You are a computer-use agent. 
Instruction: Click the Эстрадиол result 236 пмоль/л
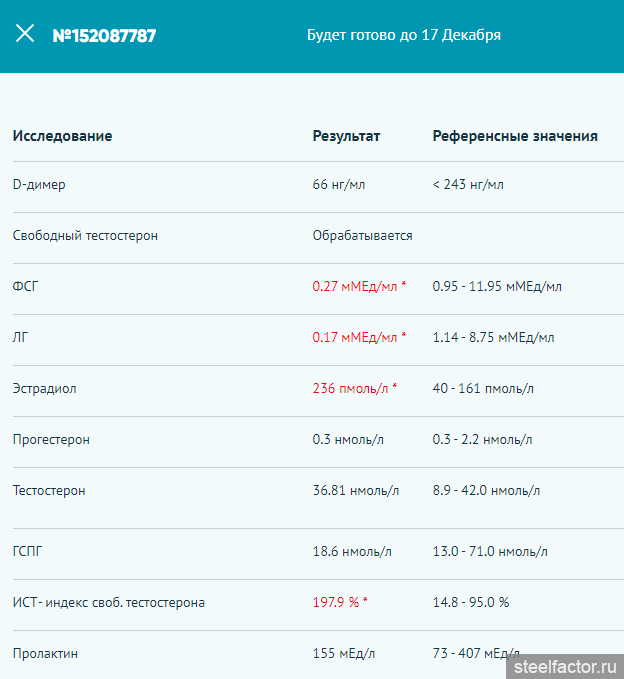pos(355,388)
